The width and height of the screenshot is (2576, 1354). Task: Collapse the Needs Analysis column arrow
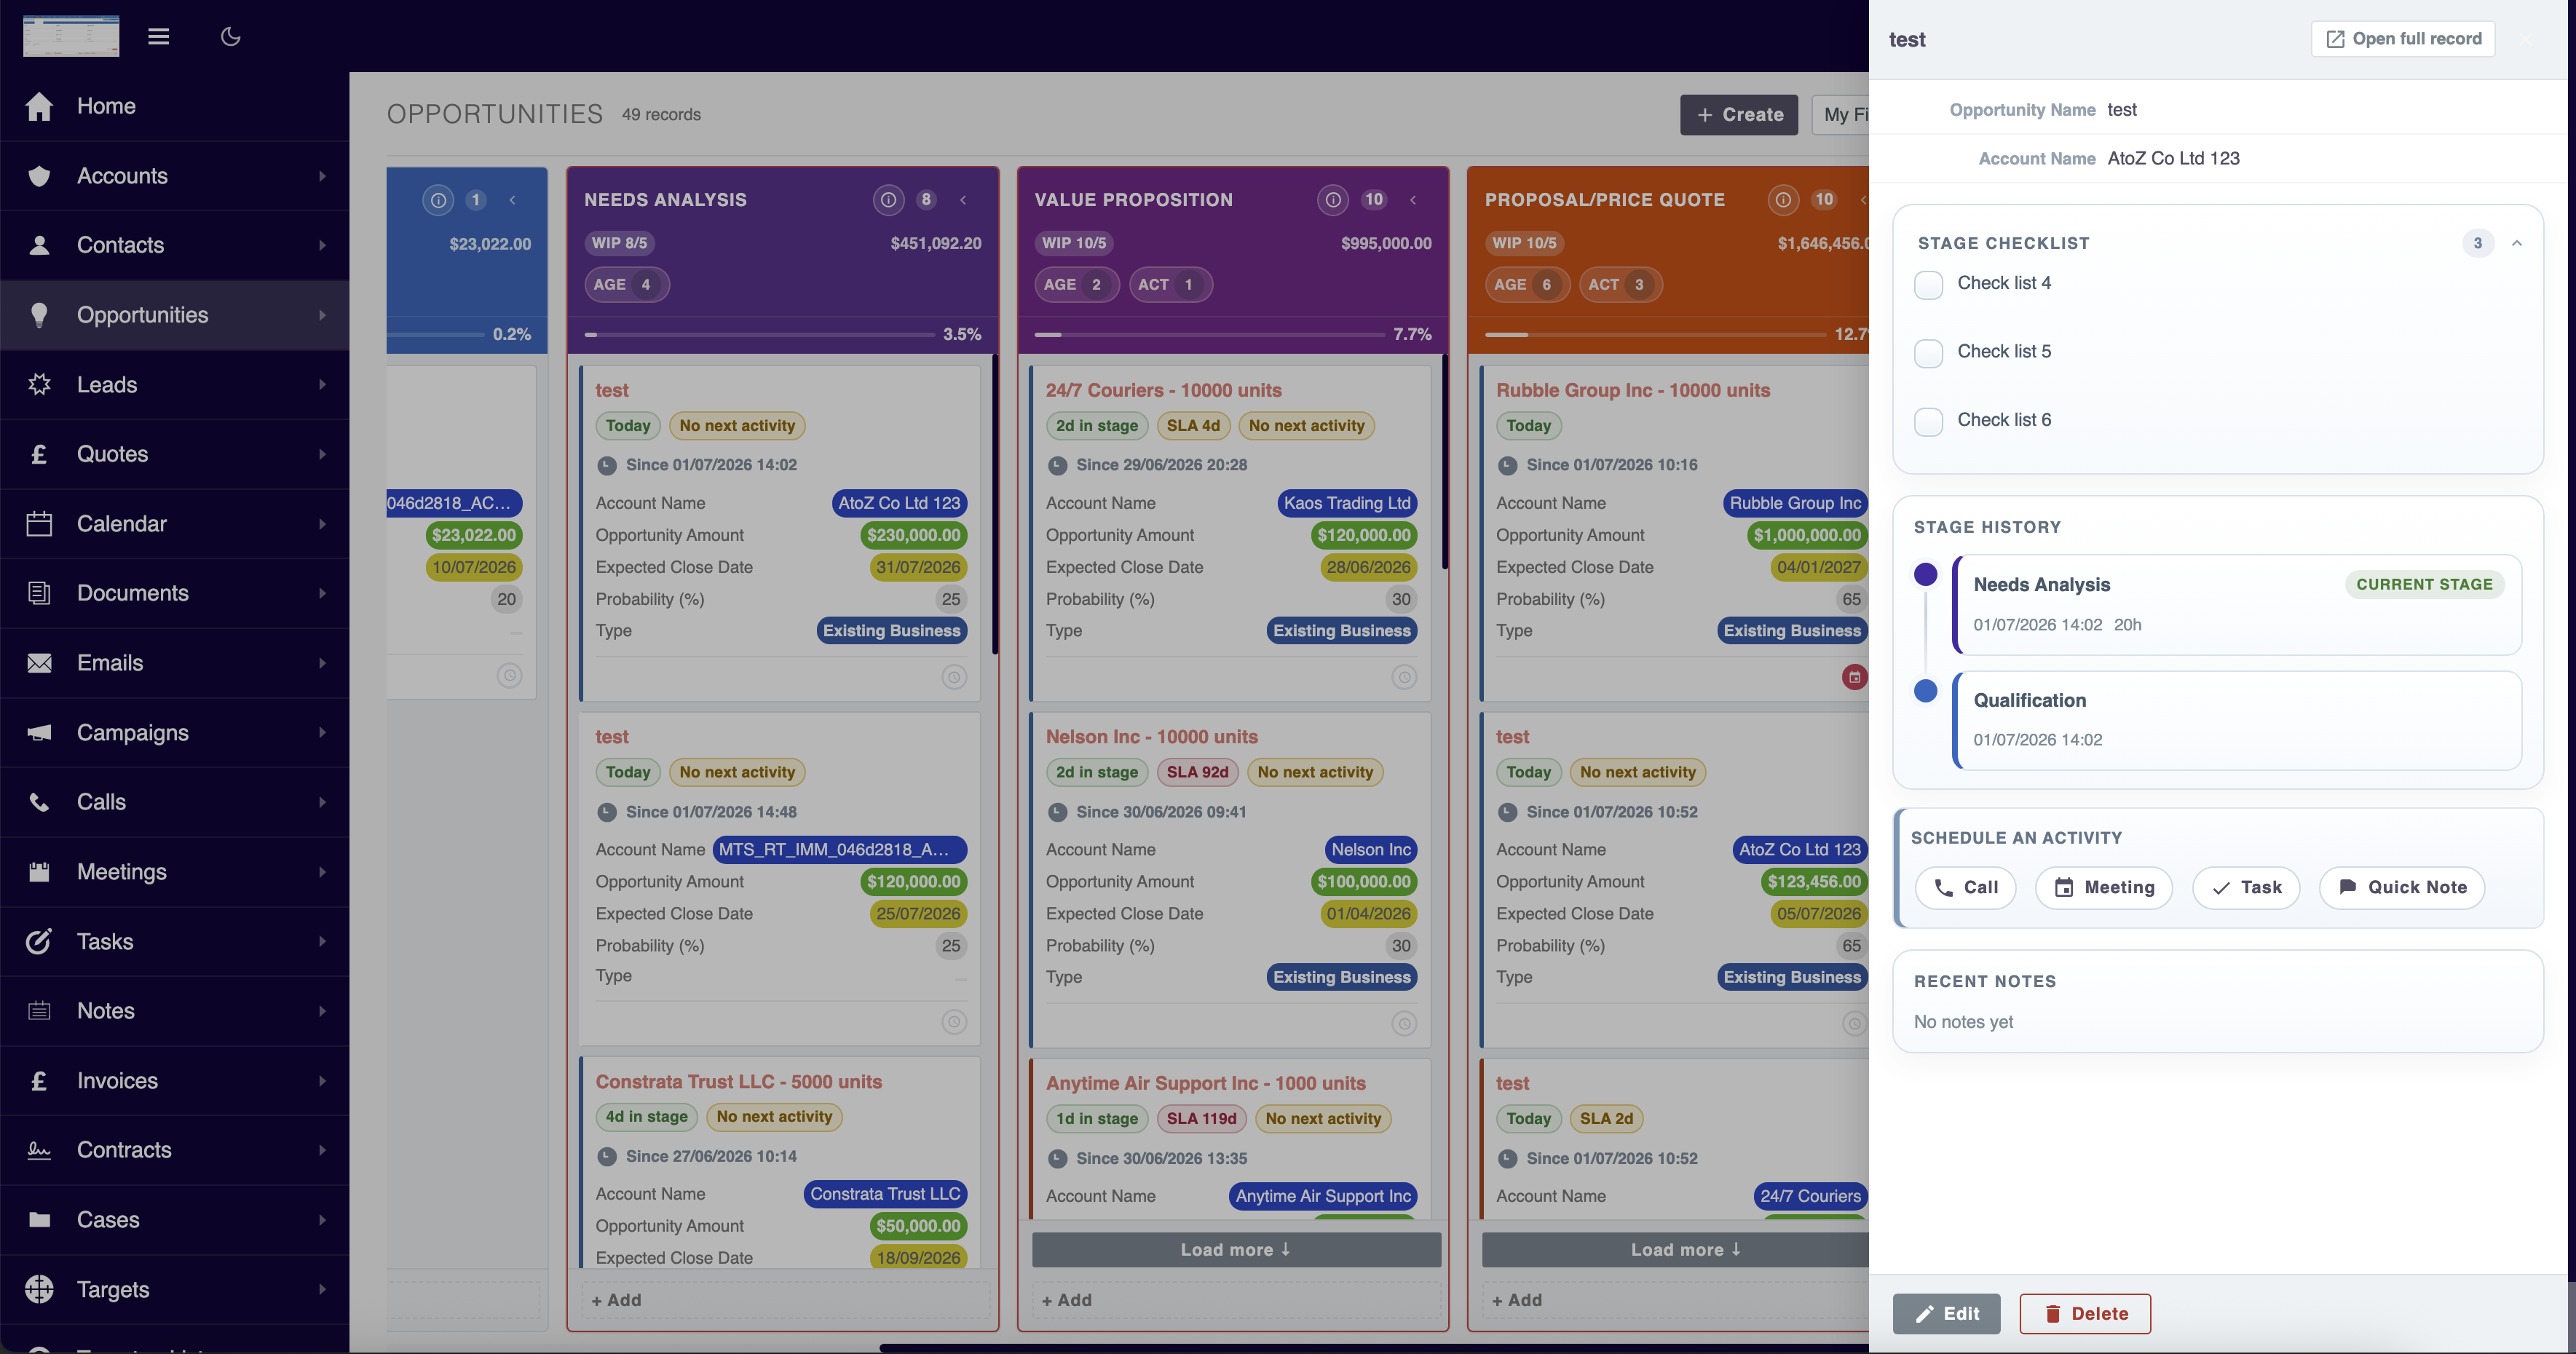click(x=963, y=200)
